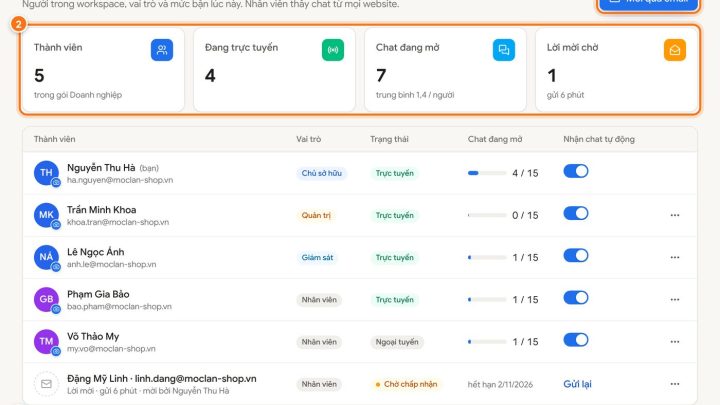The width and height of the screenshot is (720, 405).
Task: Click the Nhân viên badge for Võ Thảo My
Action: pos(319,342)
